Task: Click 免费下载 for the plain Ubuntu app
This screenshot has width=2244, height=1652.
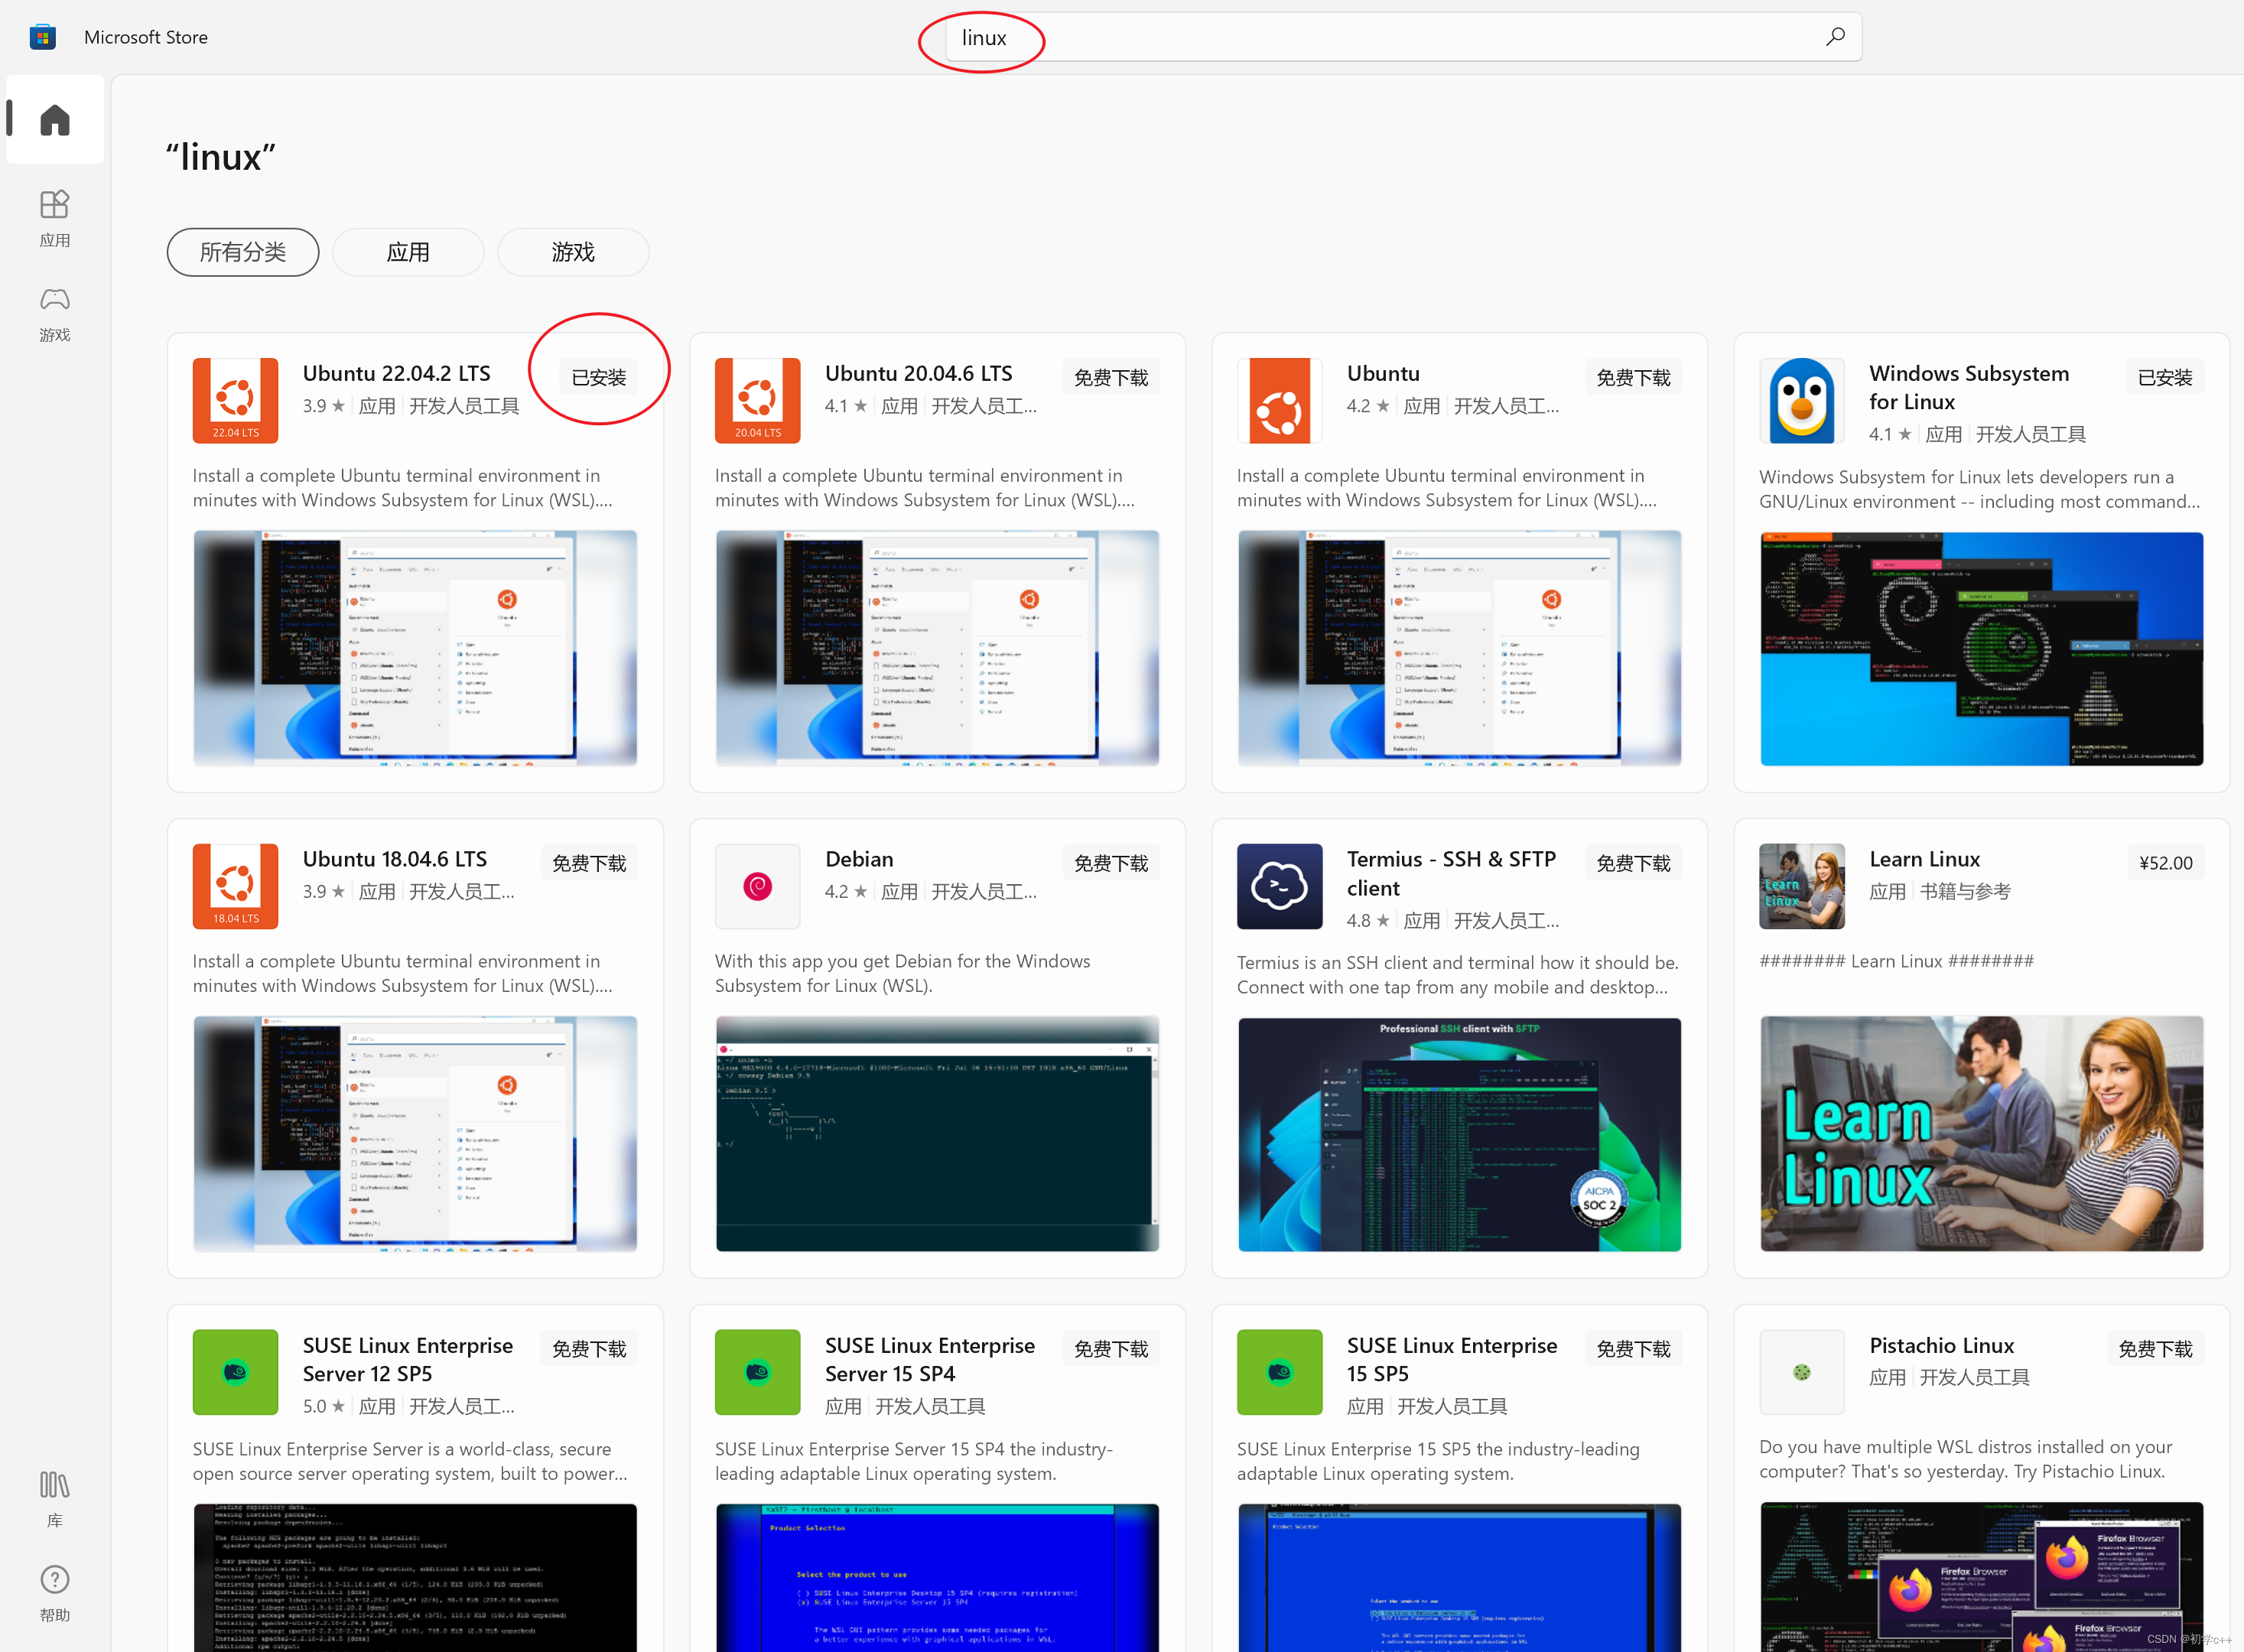Action: (1633, 377)
